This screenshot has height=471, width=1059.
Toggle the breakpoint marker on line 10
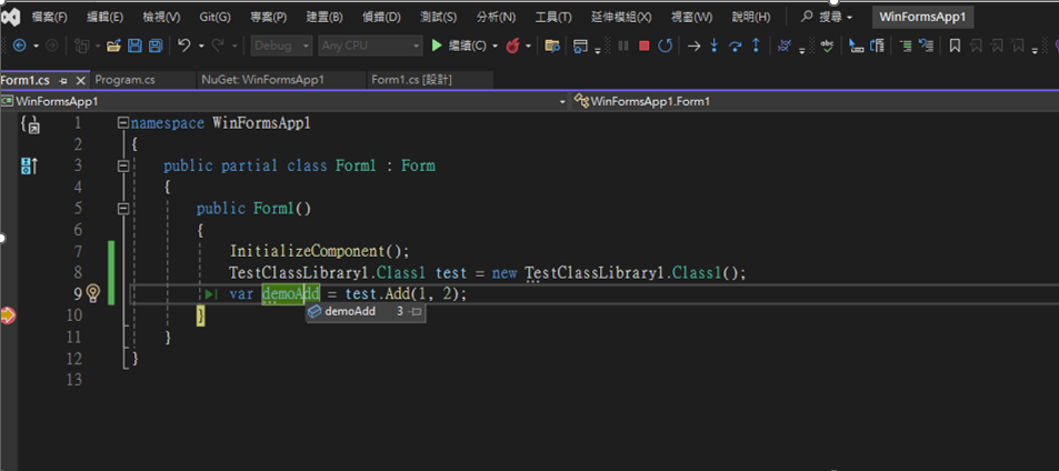tap(8, 315)
